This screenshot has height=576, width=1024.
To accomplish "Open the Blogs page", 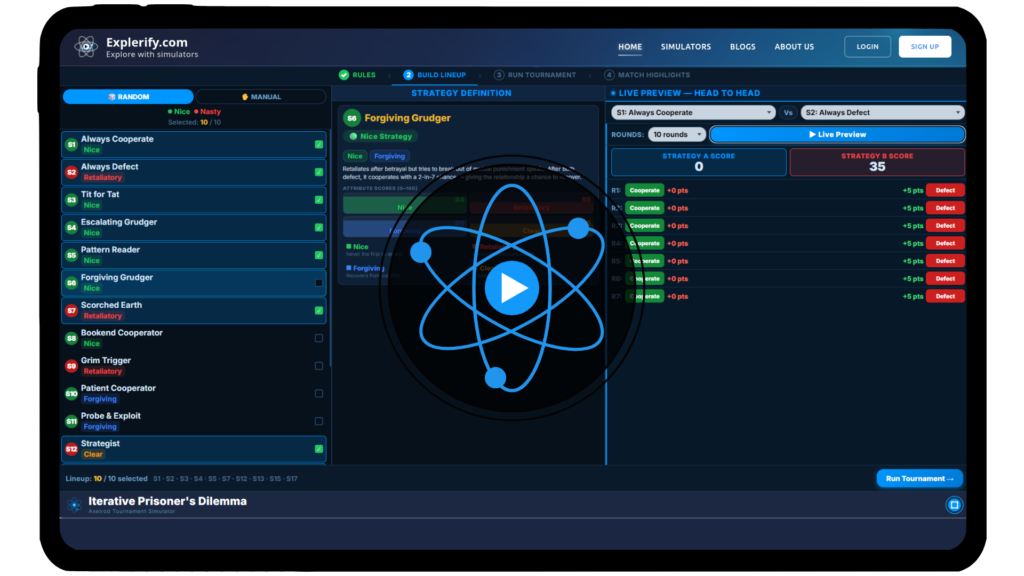I will pos(743,47).
